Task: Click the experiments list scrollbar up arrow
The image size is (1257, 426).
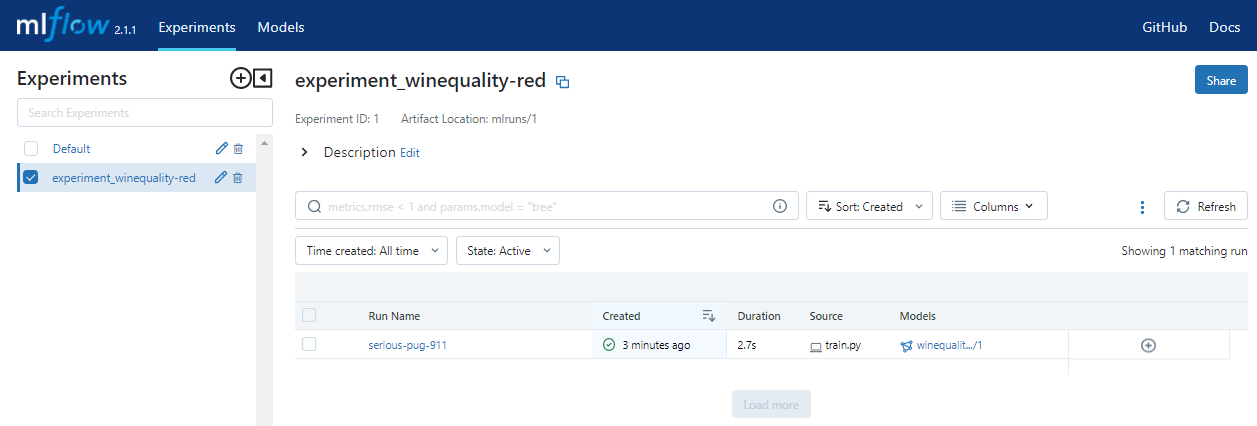Action: pos(265,143)
